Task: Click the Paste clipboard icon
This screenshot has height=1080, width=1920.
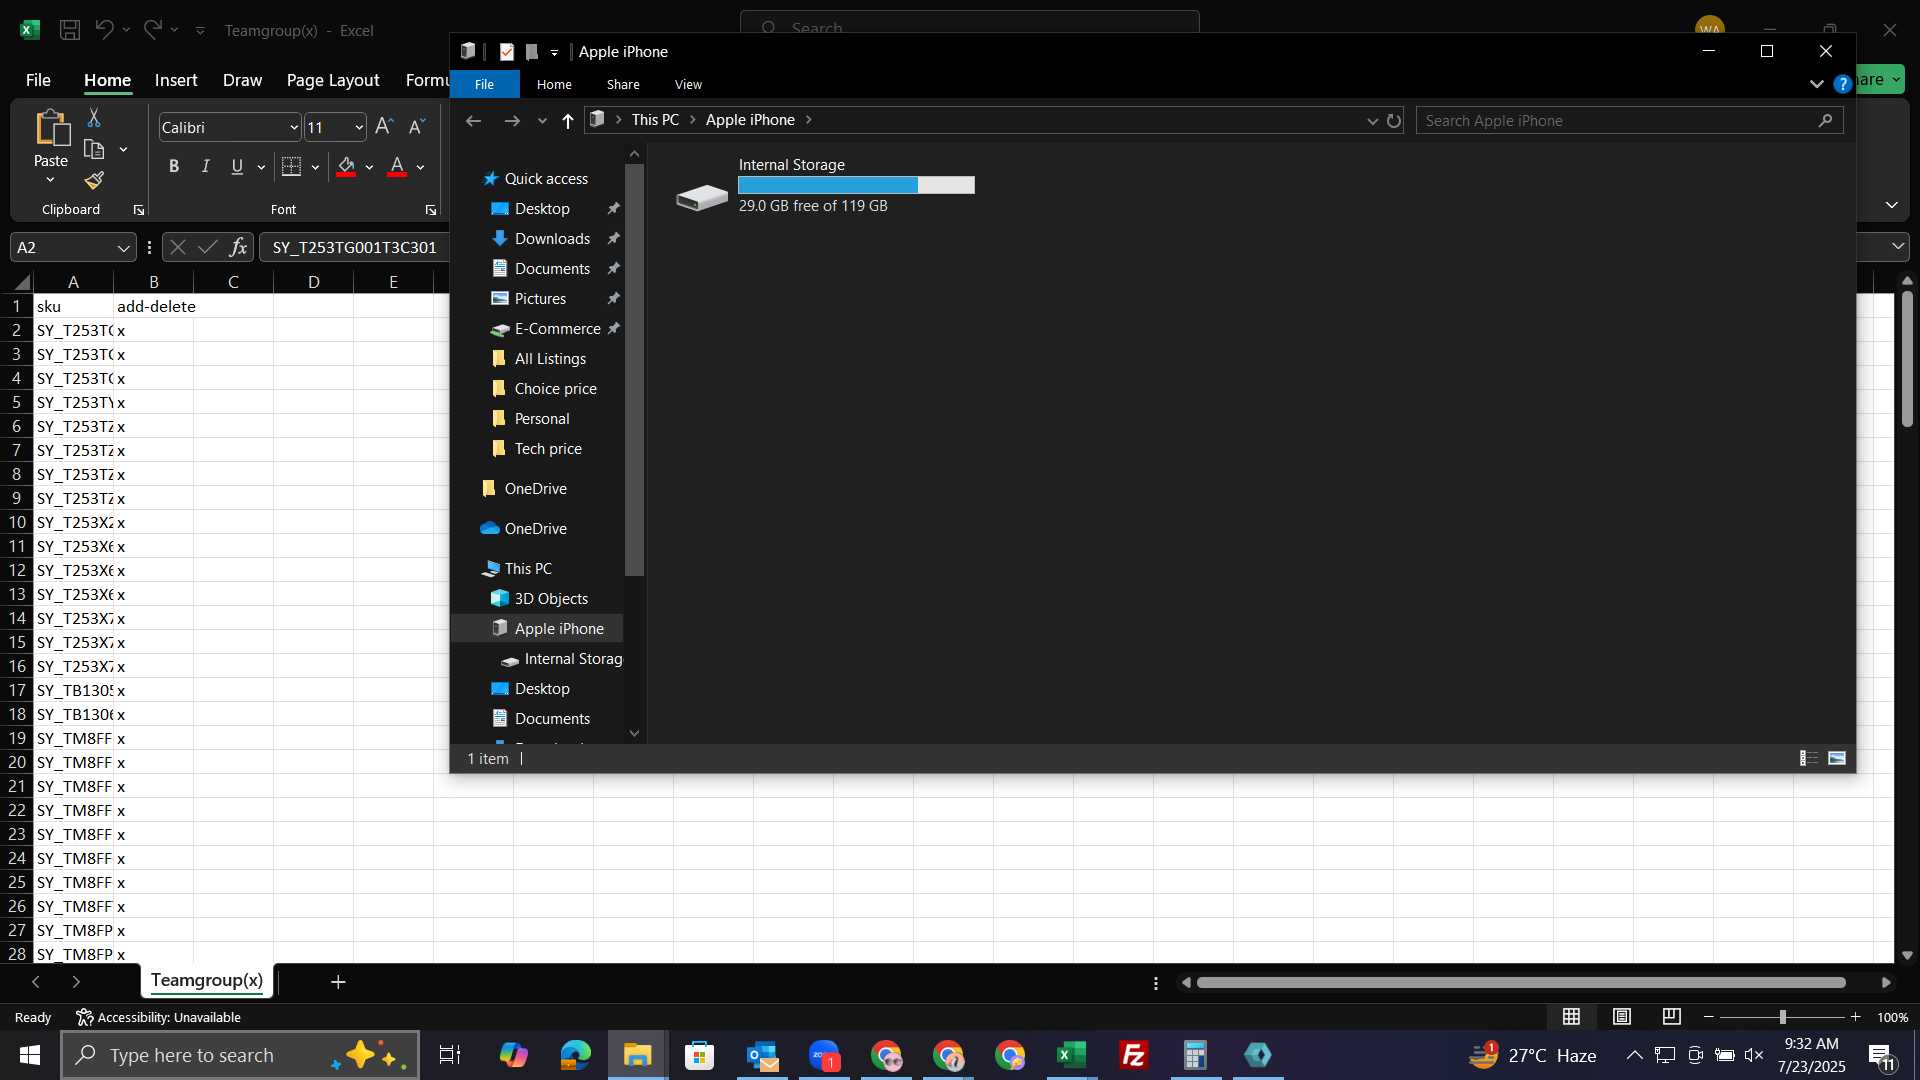Action: point(51,129)
